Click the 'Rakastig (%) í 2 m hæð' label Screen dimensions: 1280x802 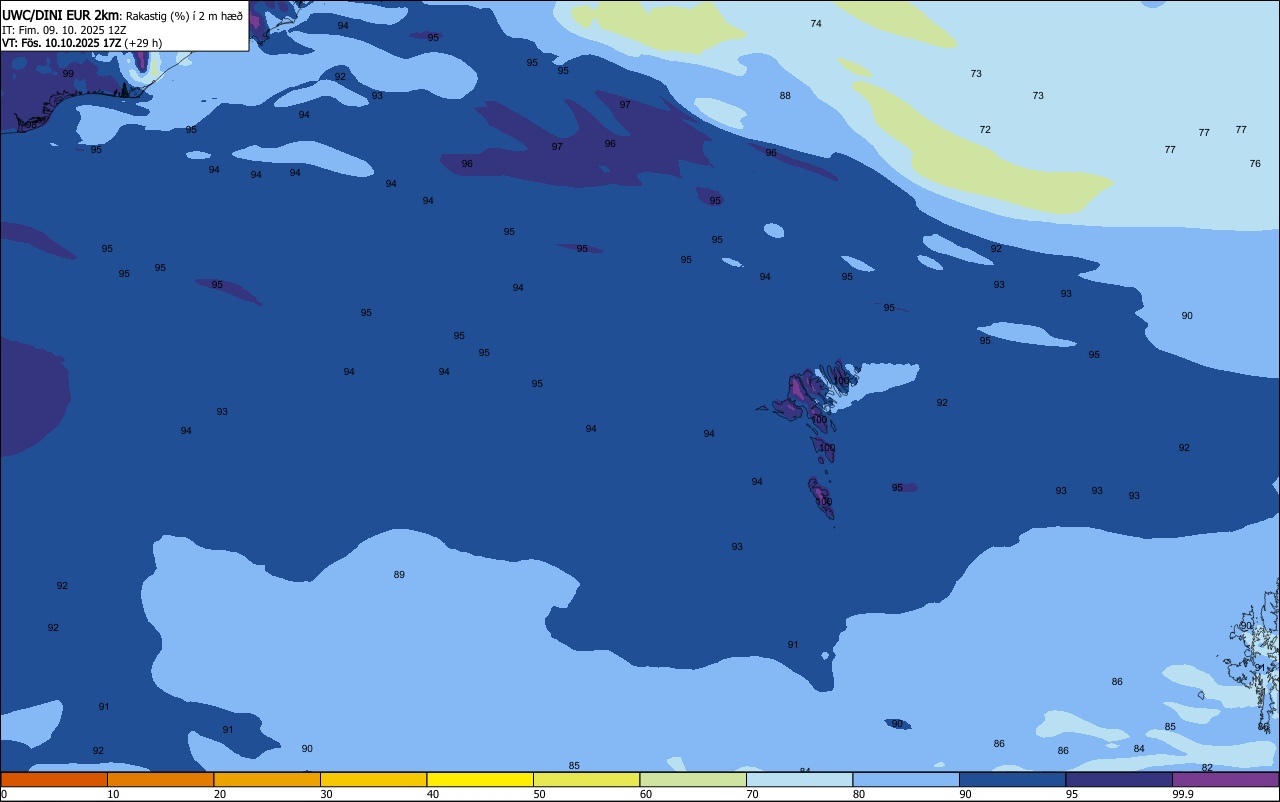tap(184, 15)
